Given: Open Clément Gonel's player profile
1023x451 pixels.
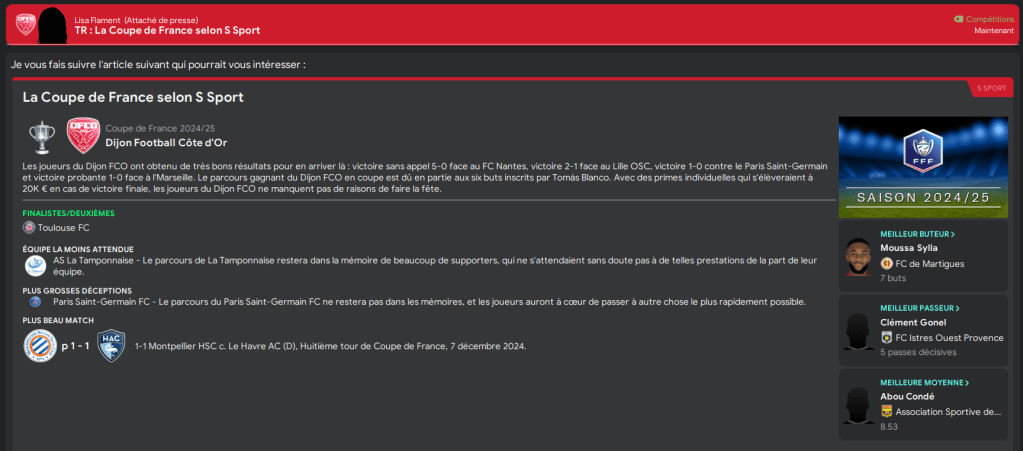Looking at the screenshot, I should pos(912,322).
